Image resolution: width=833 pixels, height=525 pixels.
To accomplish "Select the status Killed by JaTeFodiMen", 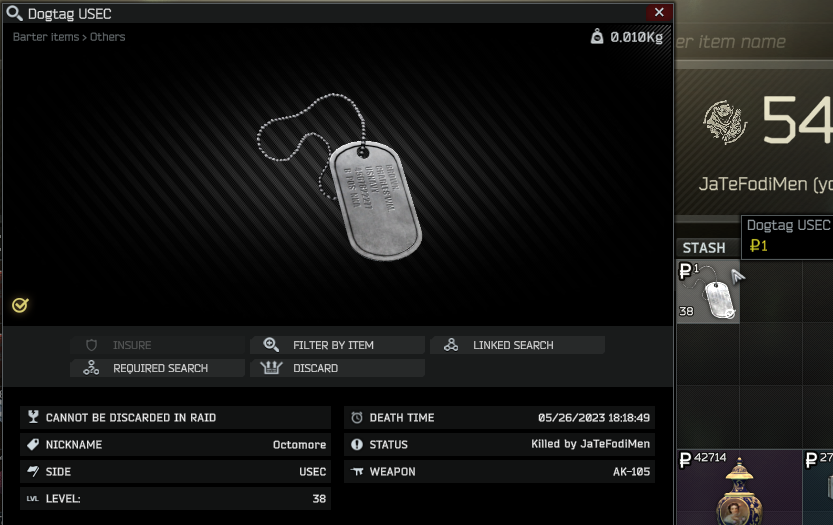I will [590, 444].
